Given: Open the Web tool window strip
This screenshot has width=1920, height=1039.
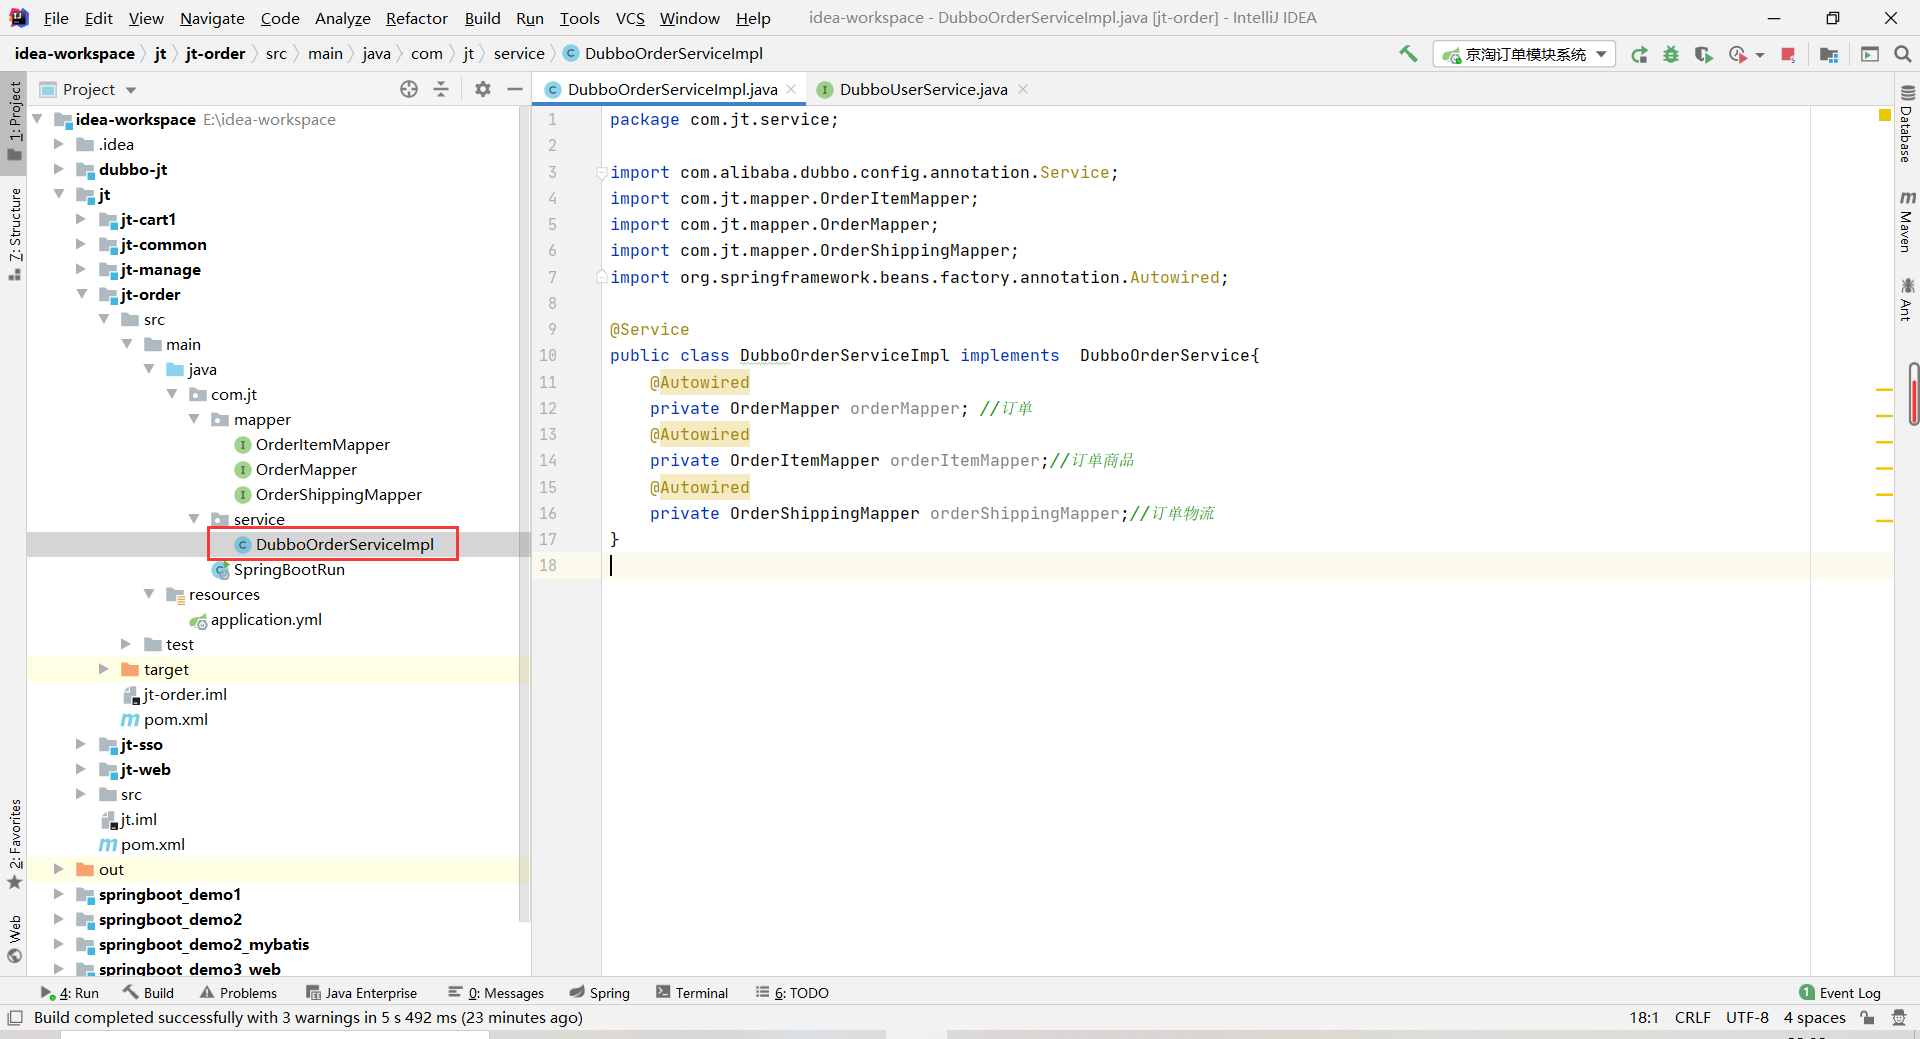Looking at the screenshot, I should [14, 938].
